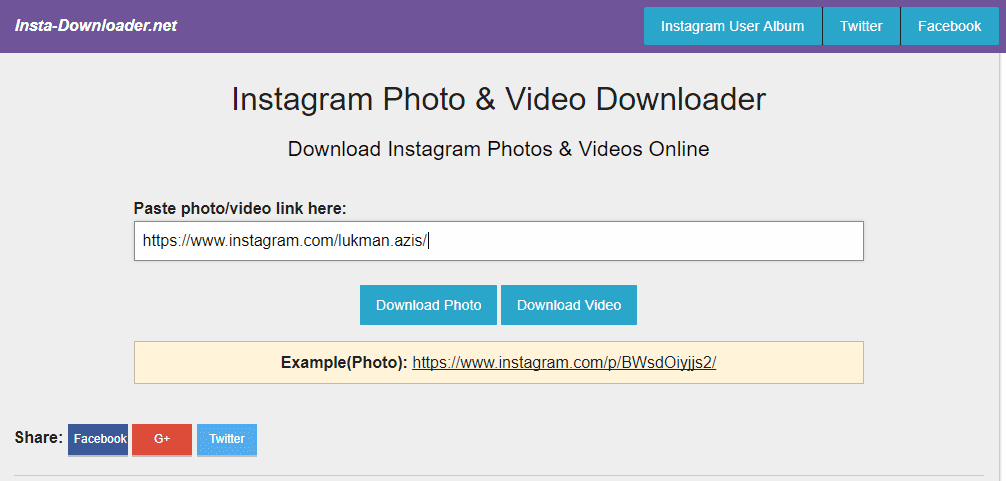
Task: Click the 'Share:' label text
Action: coord(38,438)
